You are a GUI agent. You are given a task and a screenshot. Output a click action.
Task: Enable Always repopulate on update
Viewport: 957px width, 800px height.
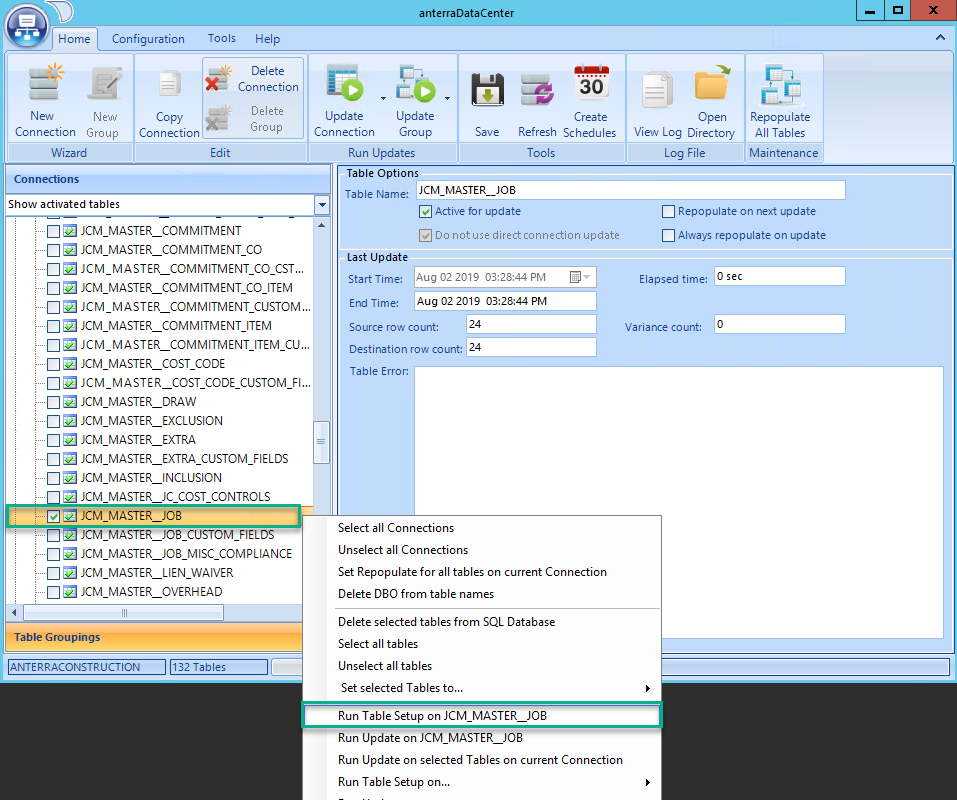(668, 236)
